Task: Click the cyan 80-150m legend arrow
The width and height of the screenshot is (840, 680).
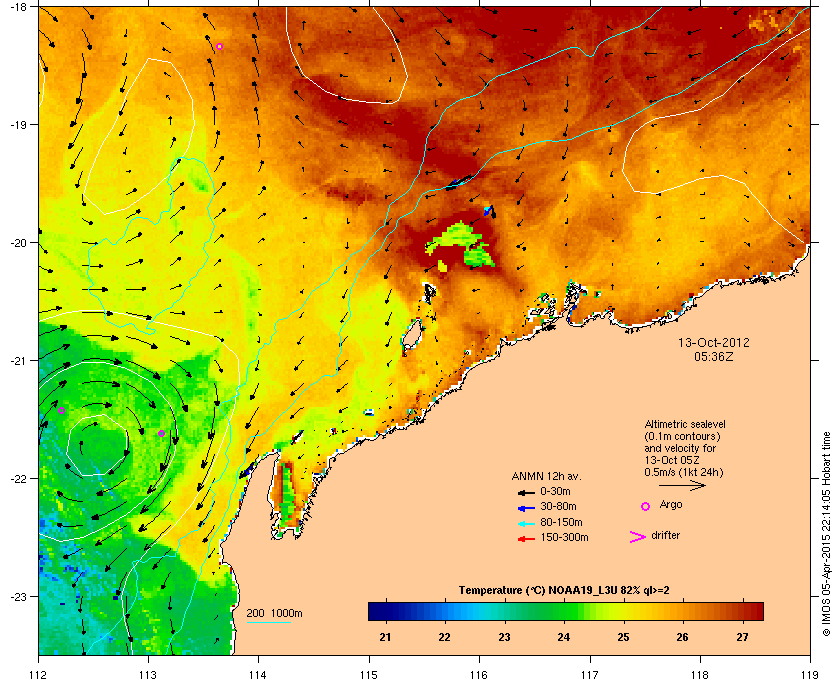Action: click(527, 523)
